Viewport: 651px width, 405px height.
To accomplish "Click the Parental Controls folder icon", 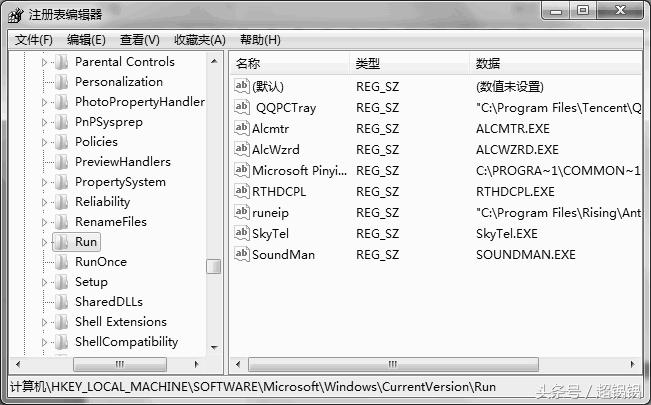I will point(62,62).
